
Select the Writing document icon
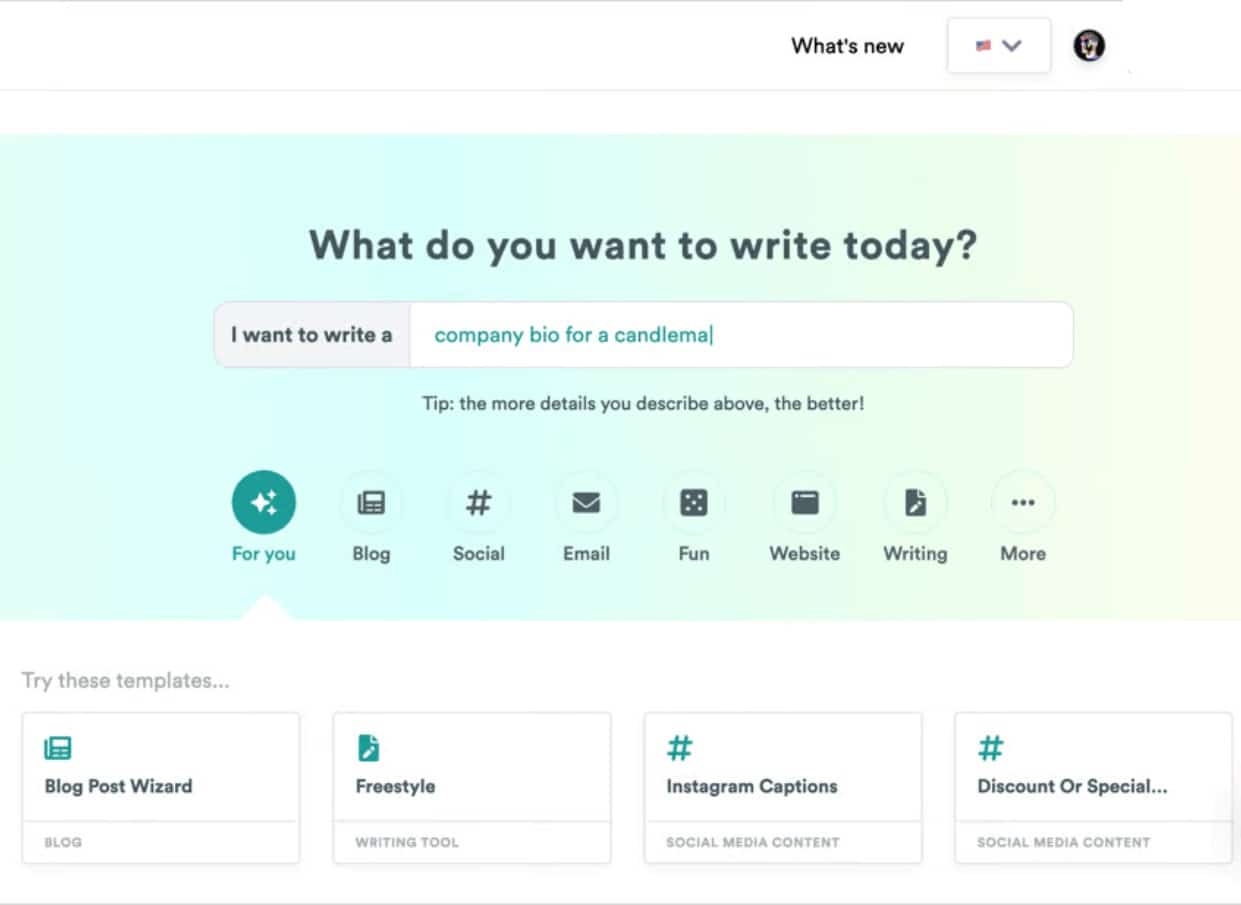pyautogui.click(x=915, y=502)
